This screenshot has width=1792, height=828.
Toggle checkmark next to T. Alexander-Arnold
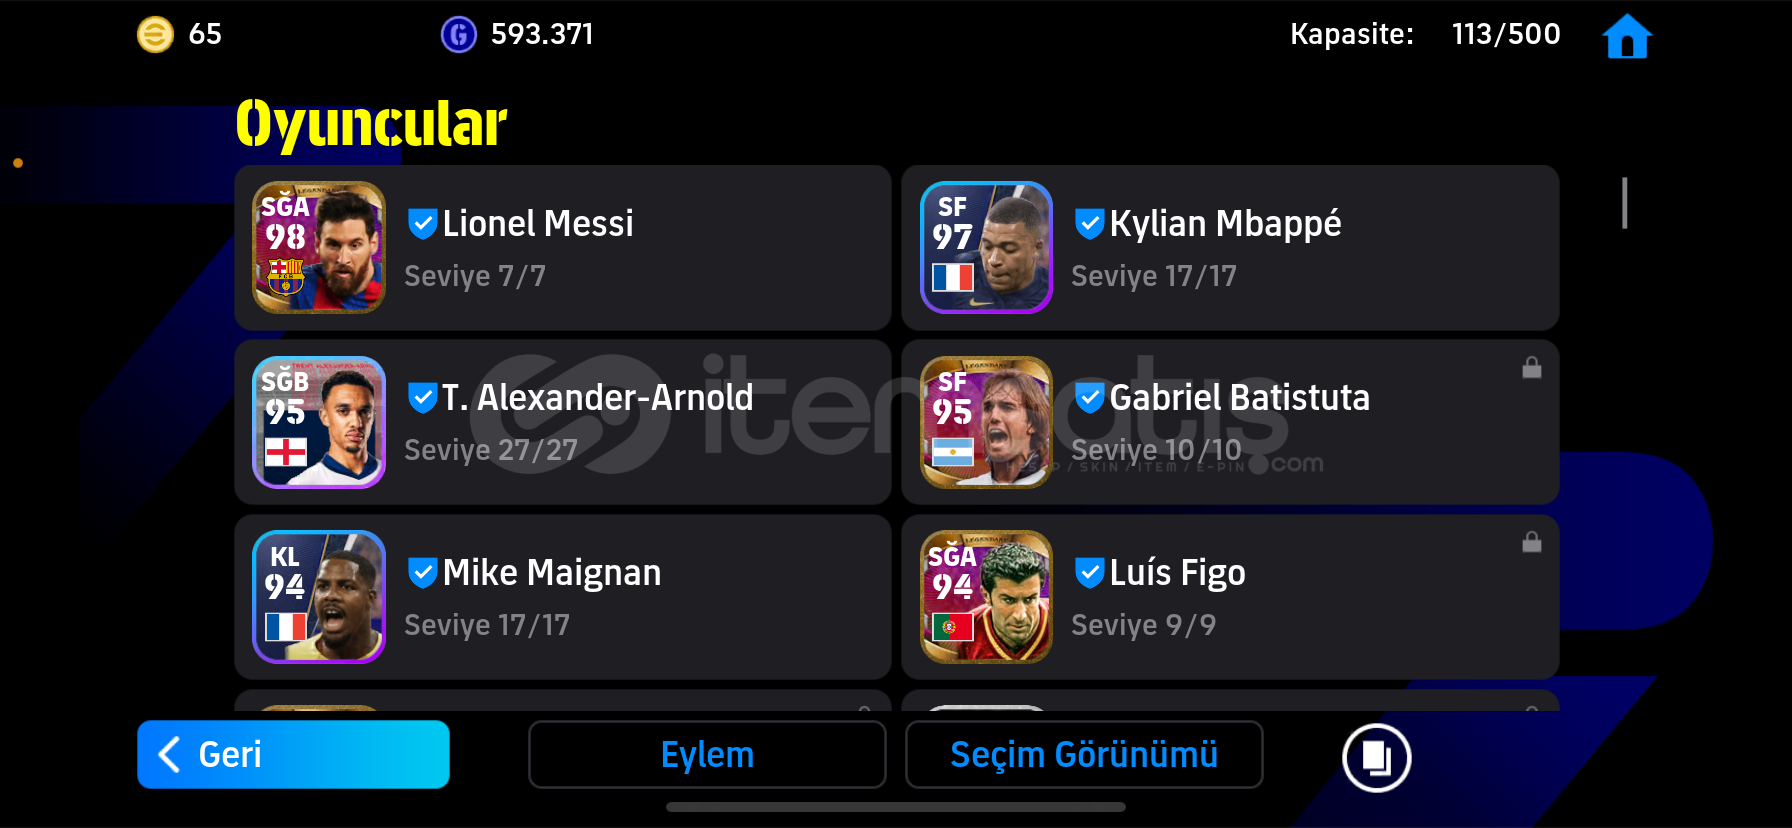click(423, 397)
